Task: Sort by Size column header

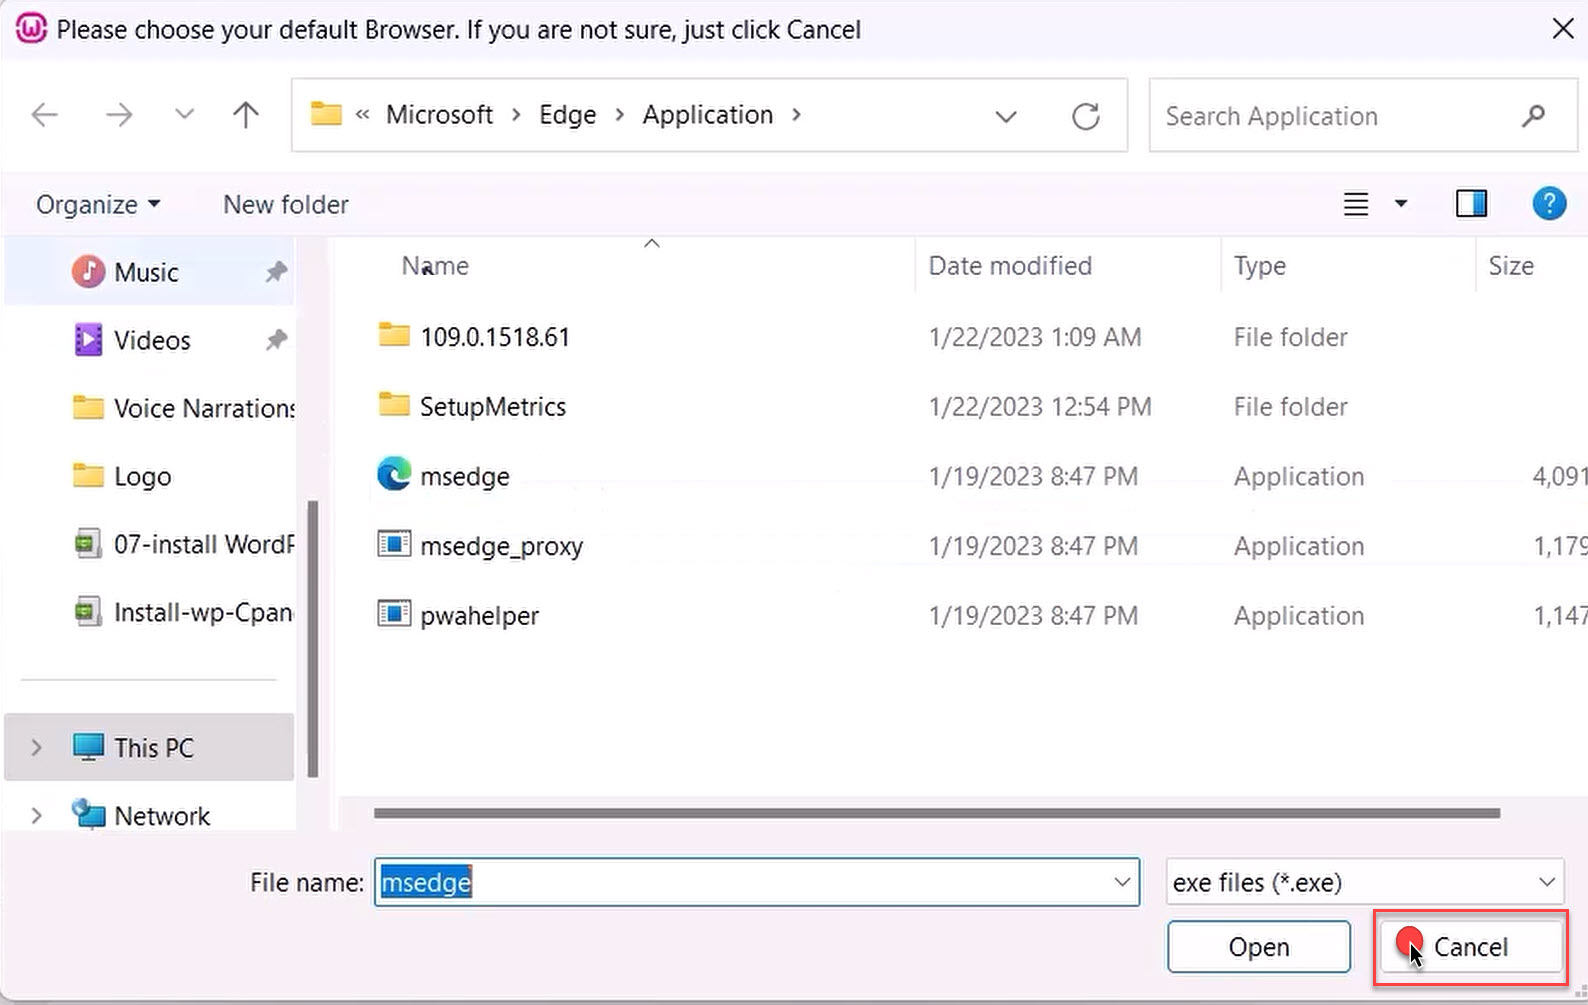Action: 1511,266
